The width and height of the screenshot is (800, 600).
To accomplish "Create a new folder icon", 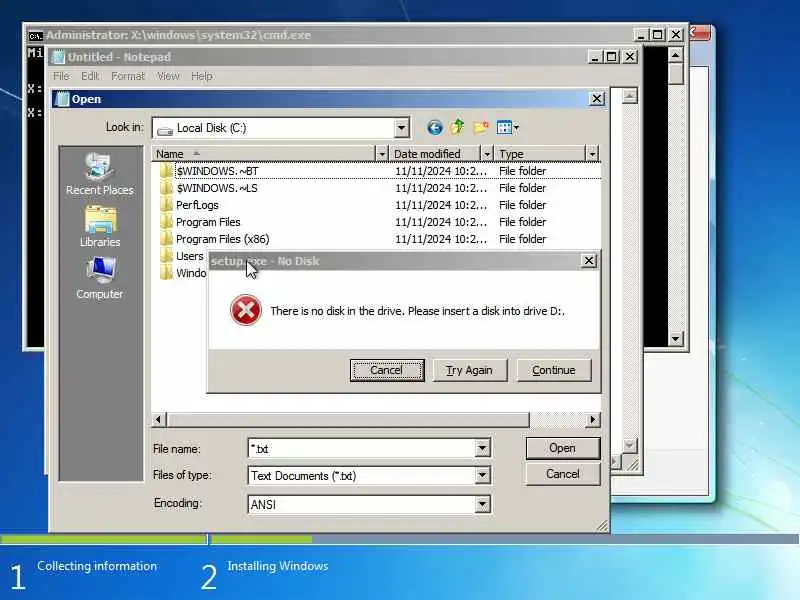I will coord(480,127).
